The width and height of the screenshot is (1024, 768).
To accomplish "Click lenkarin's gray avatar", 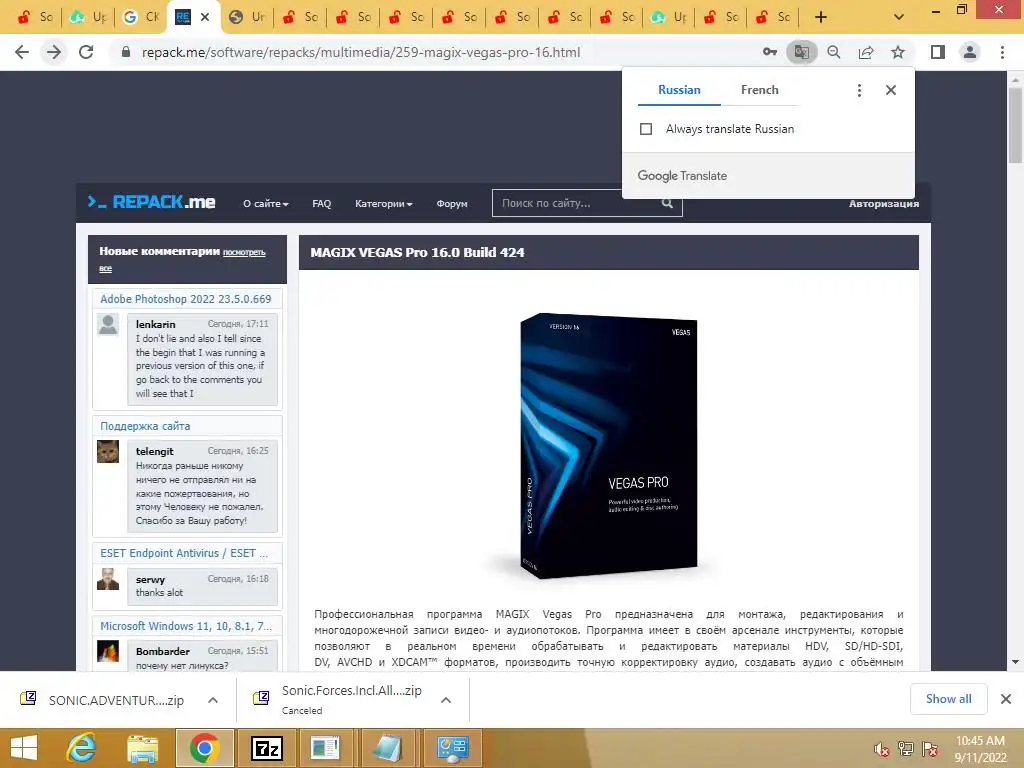I will 108,325.
